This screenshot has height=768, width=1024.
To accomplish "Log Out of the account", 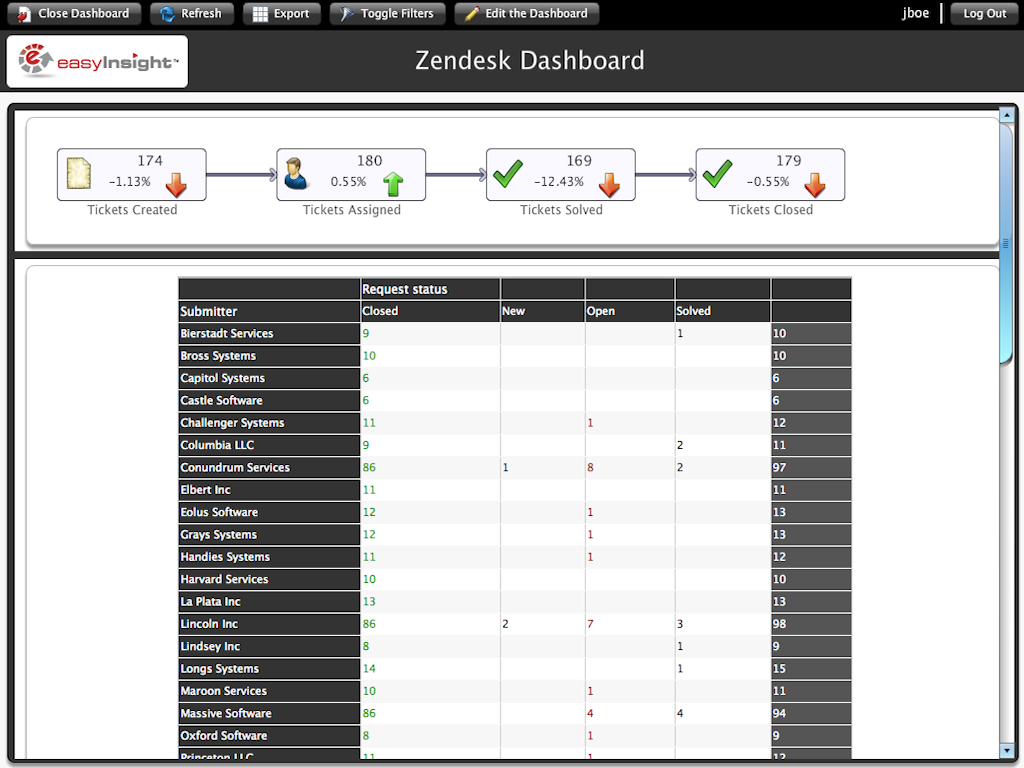I will (984, 14).
